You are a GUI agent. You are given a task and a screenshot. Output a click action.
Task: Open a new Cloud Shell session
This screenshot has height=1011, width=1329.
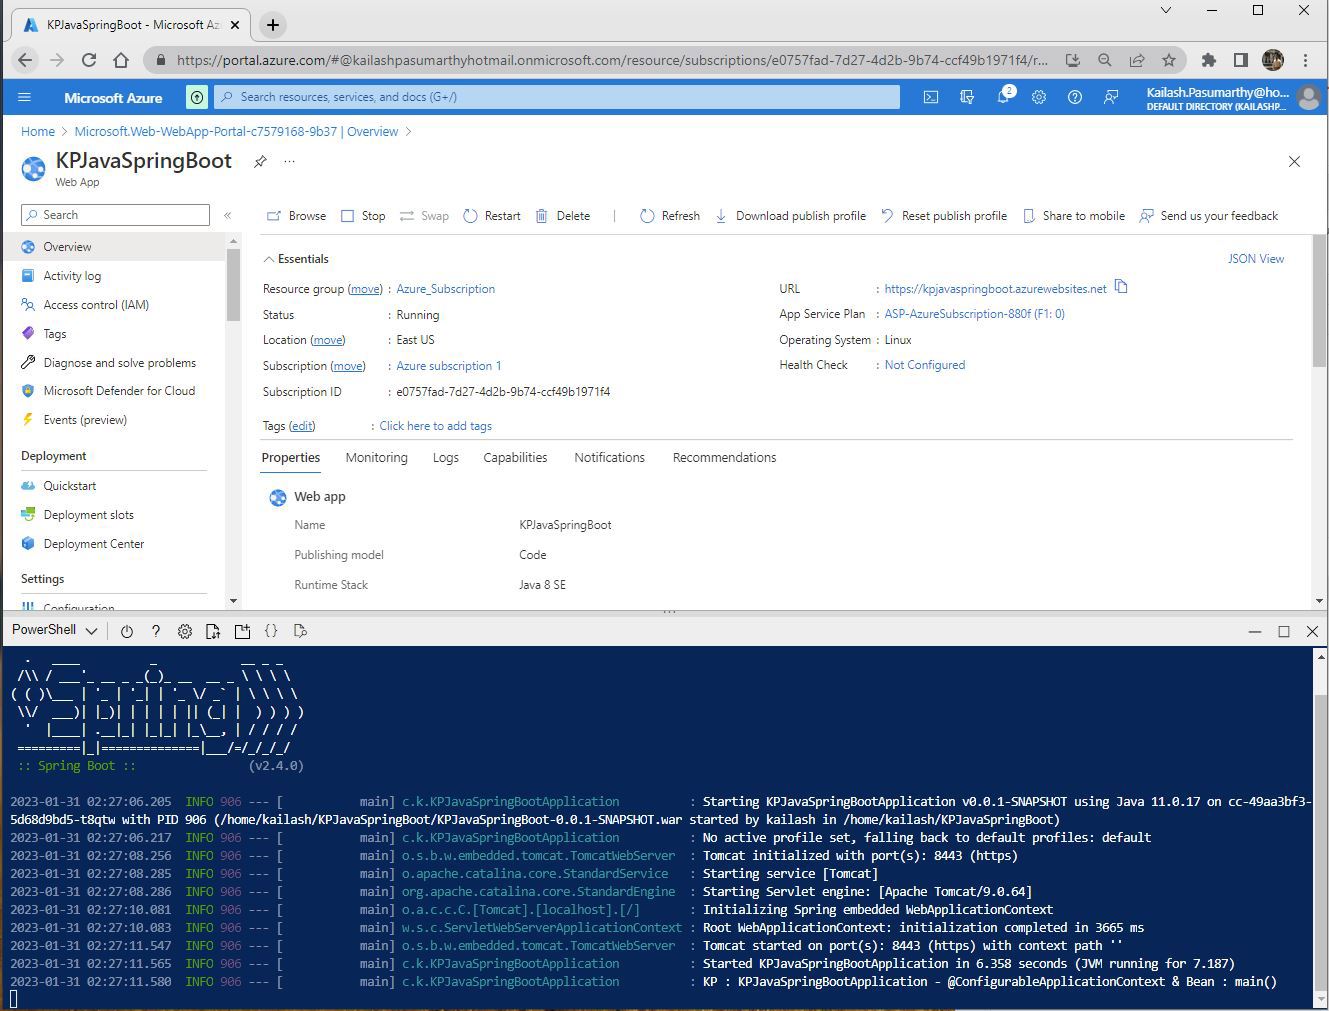click(x=242, y=631)
